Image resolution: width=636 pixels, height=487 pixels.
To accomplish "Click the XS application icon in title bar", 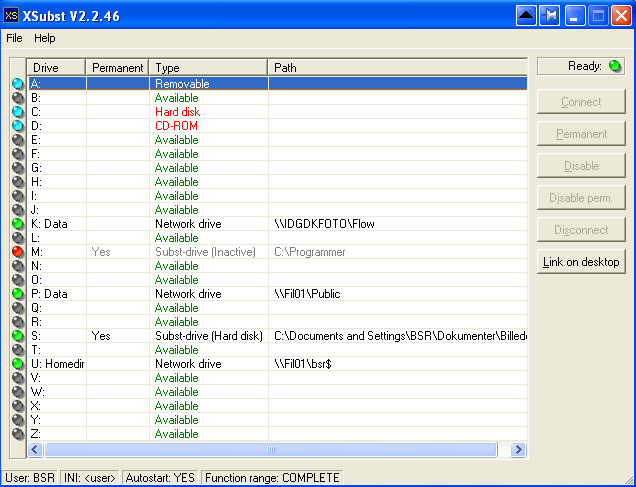I will pyautogui.click(x=11, y=15).
